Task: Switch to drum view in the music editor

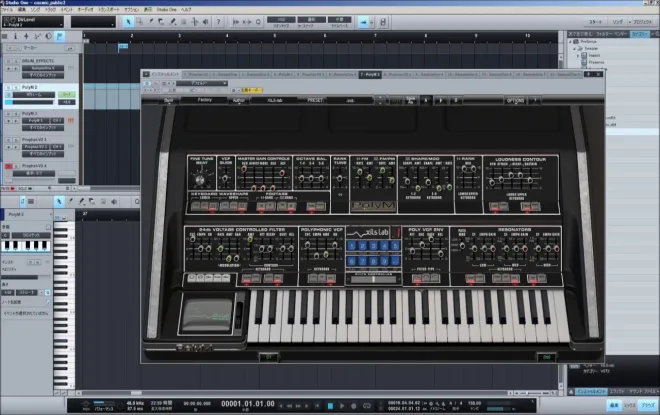Action: click(31, 202)
